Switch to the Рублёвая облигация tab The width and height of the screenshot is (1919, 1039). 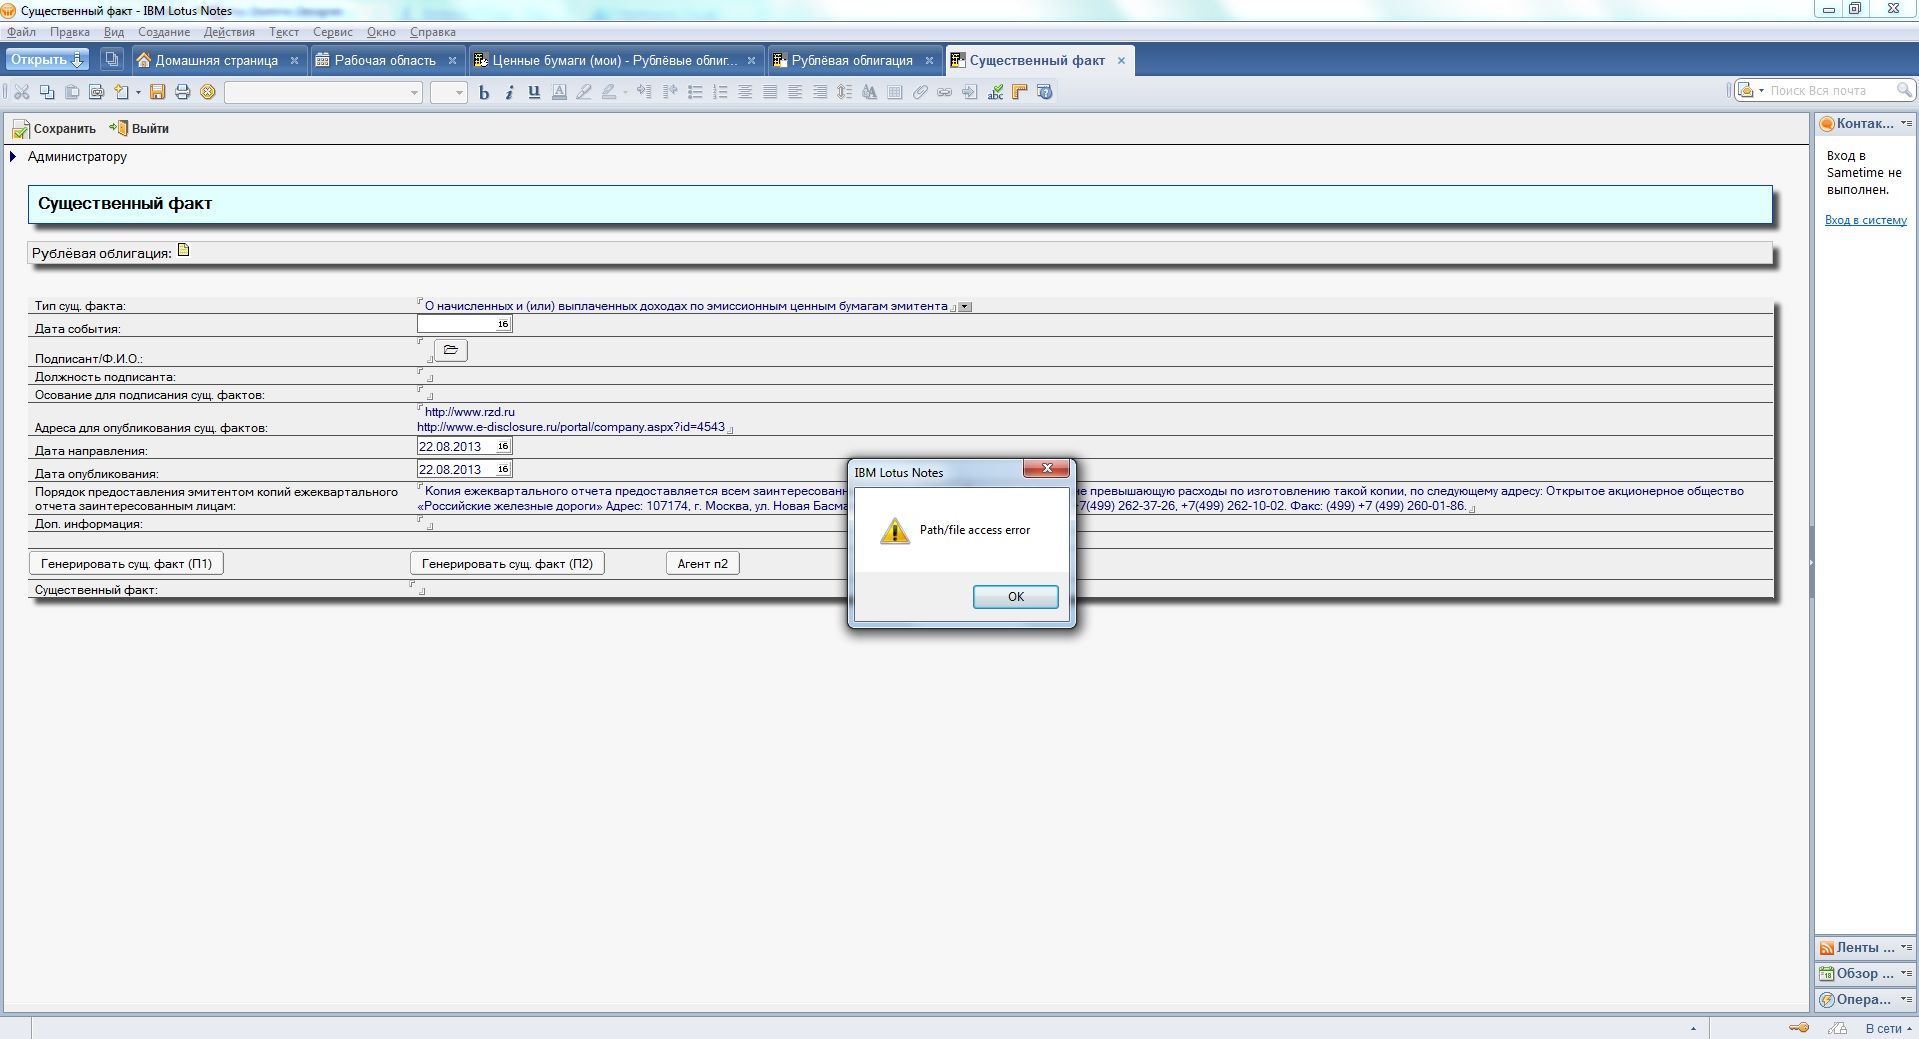tap(851, 60)
